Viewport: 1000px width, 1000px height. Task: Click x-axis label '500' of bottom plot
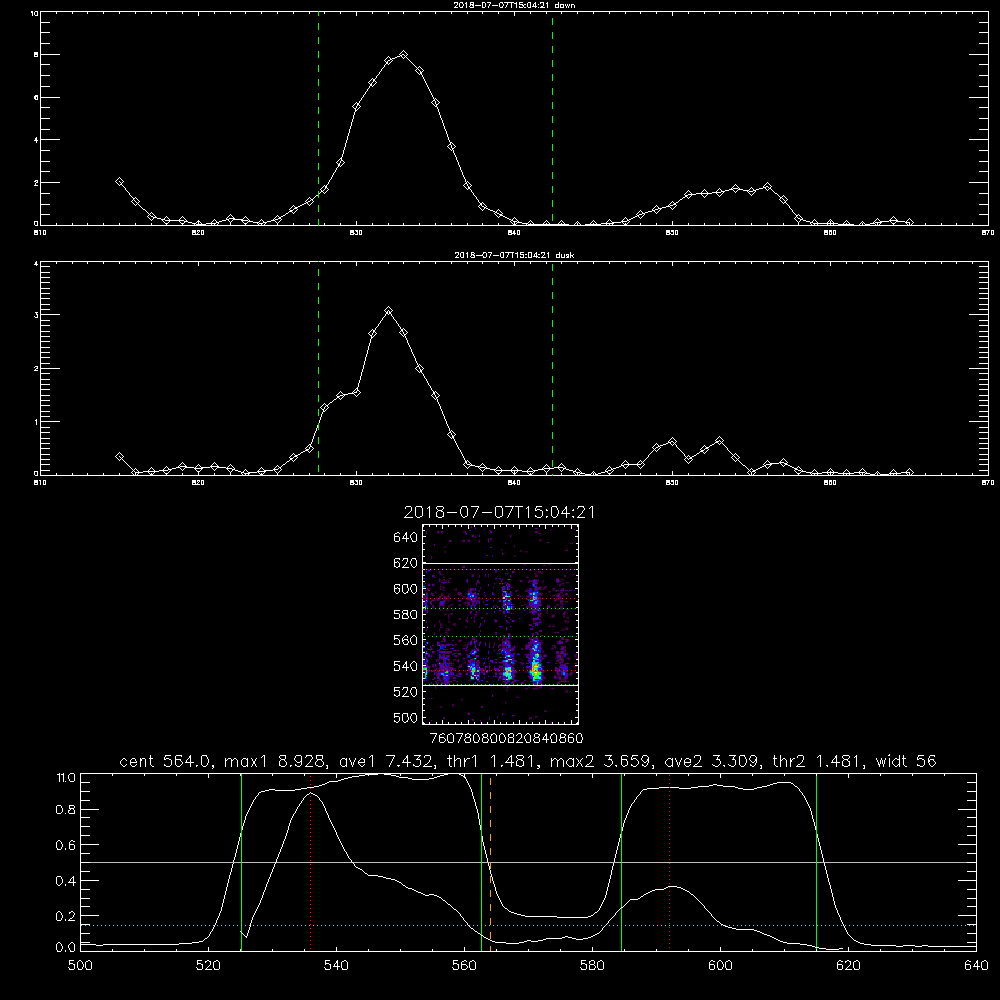coord(80,966)
